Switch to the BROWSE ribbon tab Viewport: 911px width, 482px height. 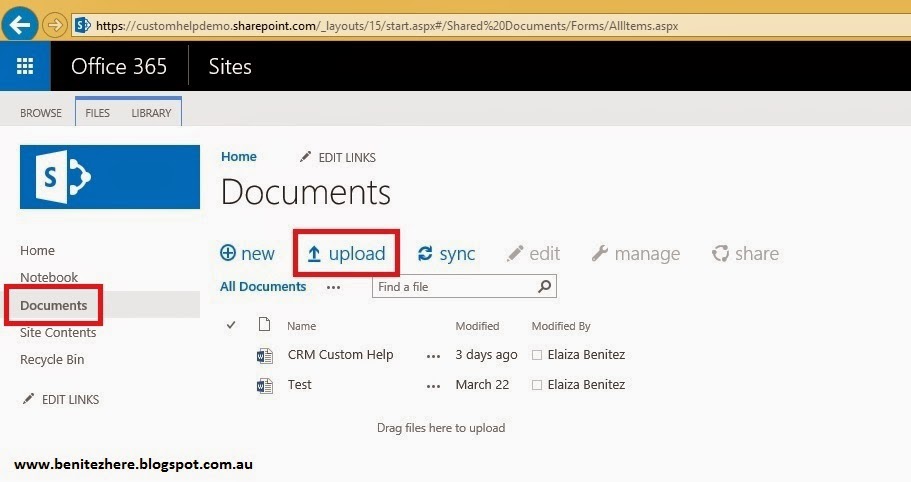point(41,113)
